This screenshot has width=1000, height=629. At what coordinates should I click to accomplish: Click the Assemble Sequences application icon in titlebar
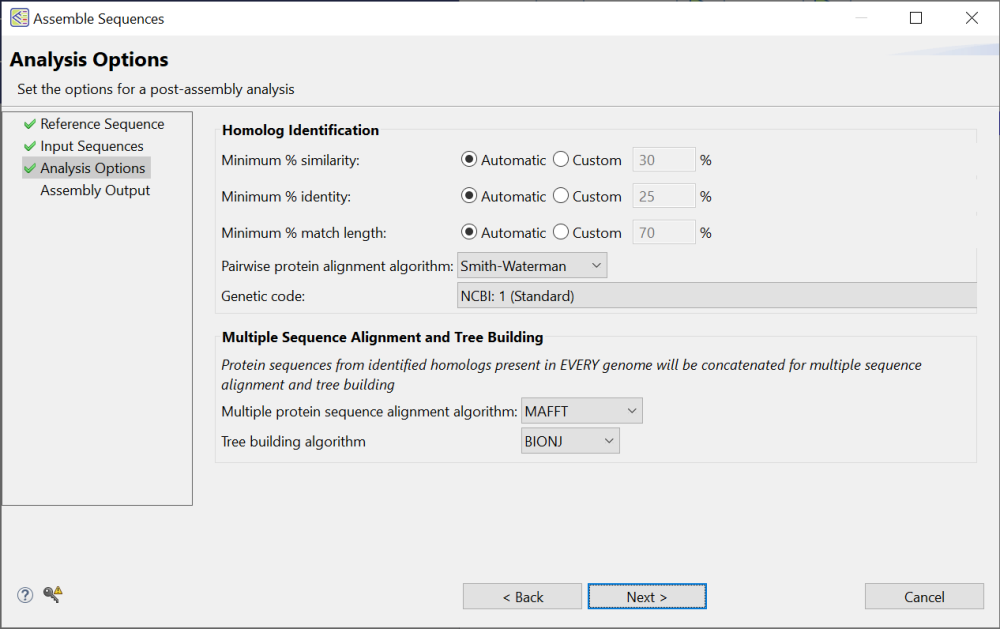(22, 18)
